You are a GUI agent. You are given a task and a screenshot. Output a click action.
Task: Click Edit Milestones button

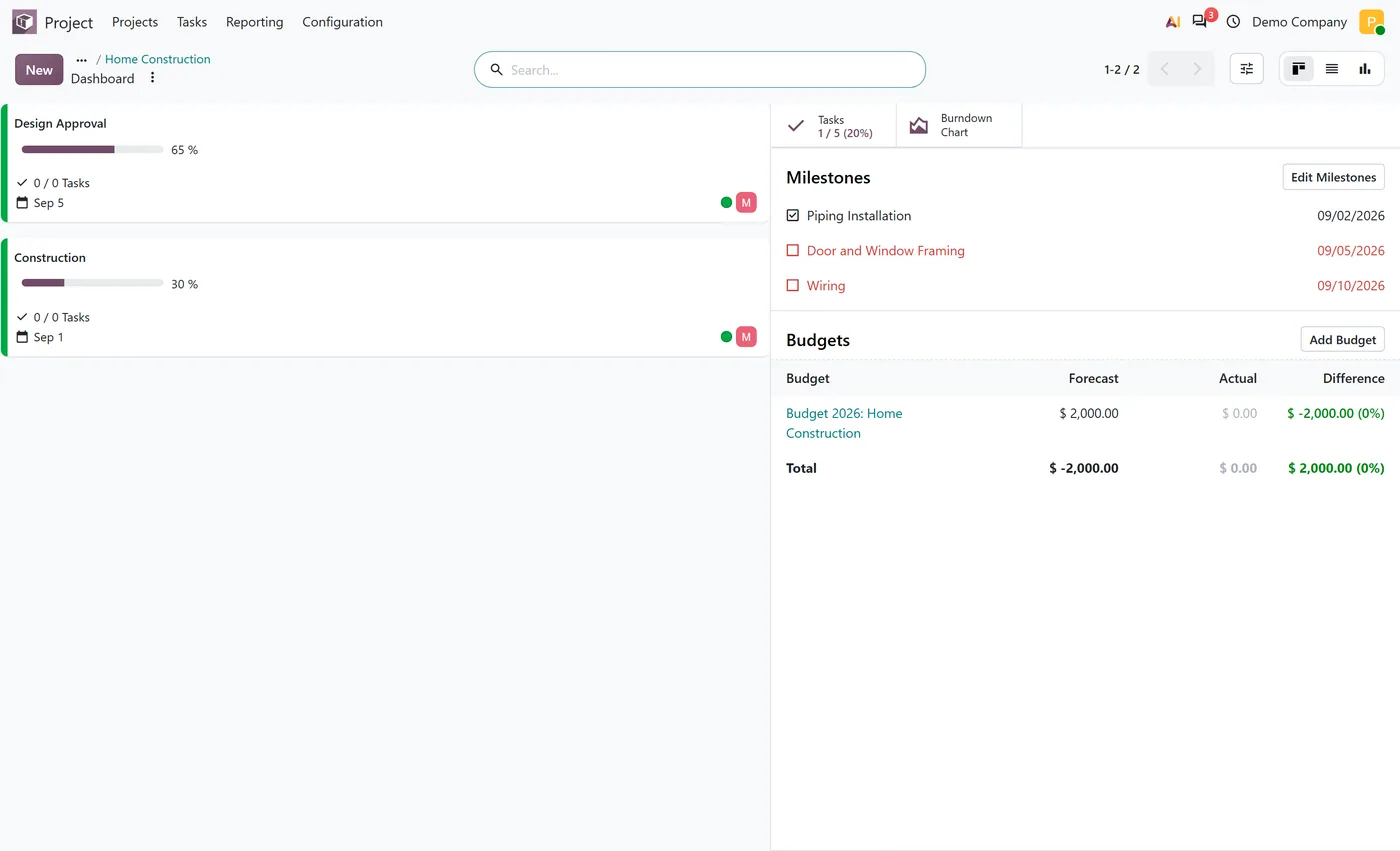point(1333,177)
